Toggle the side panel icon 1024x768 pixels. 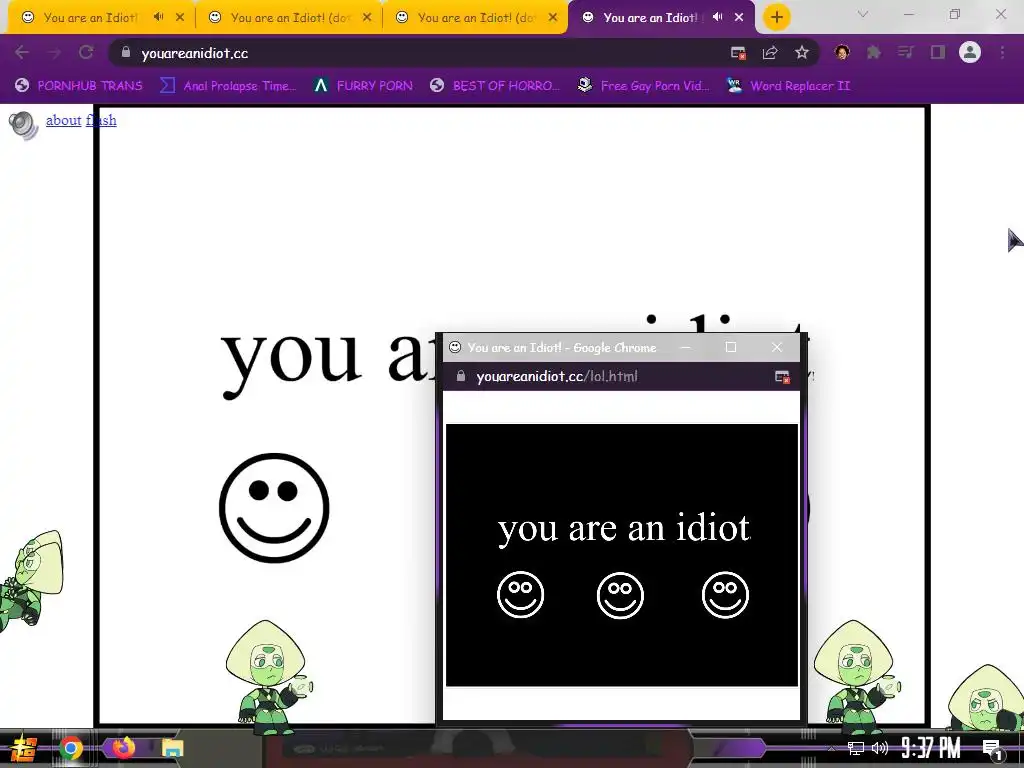pos(938,52)
